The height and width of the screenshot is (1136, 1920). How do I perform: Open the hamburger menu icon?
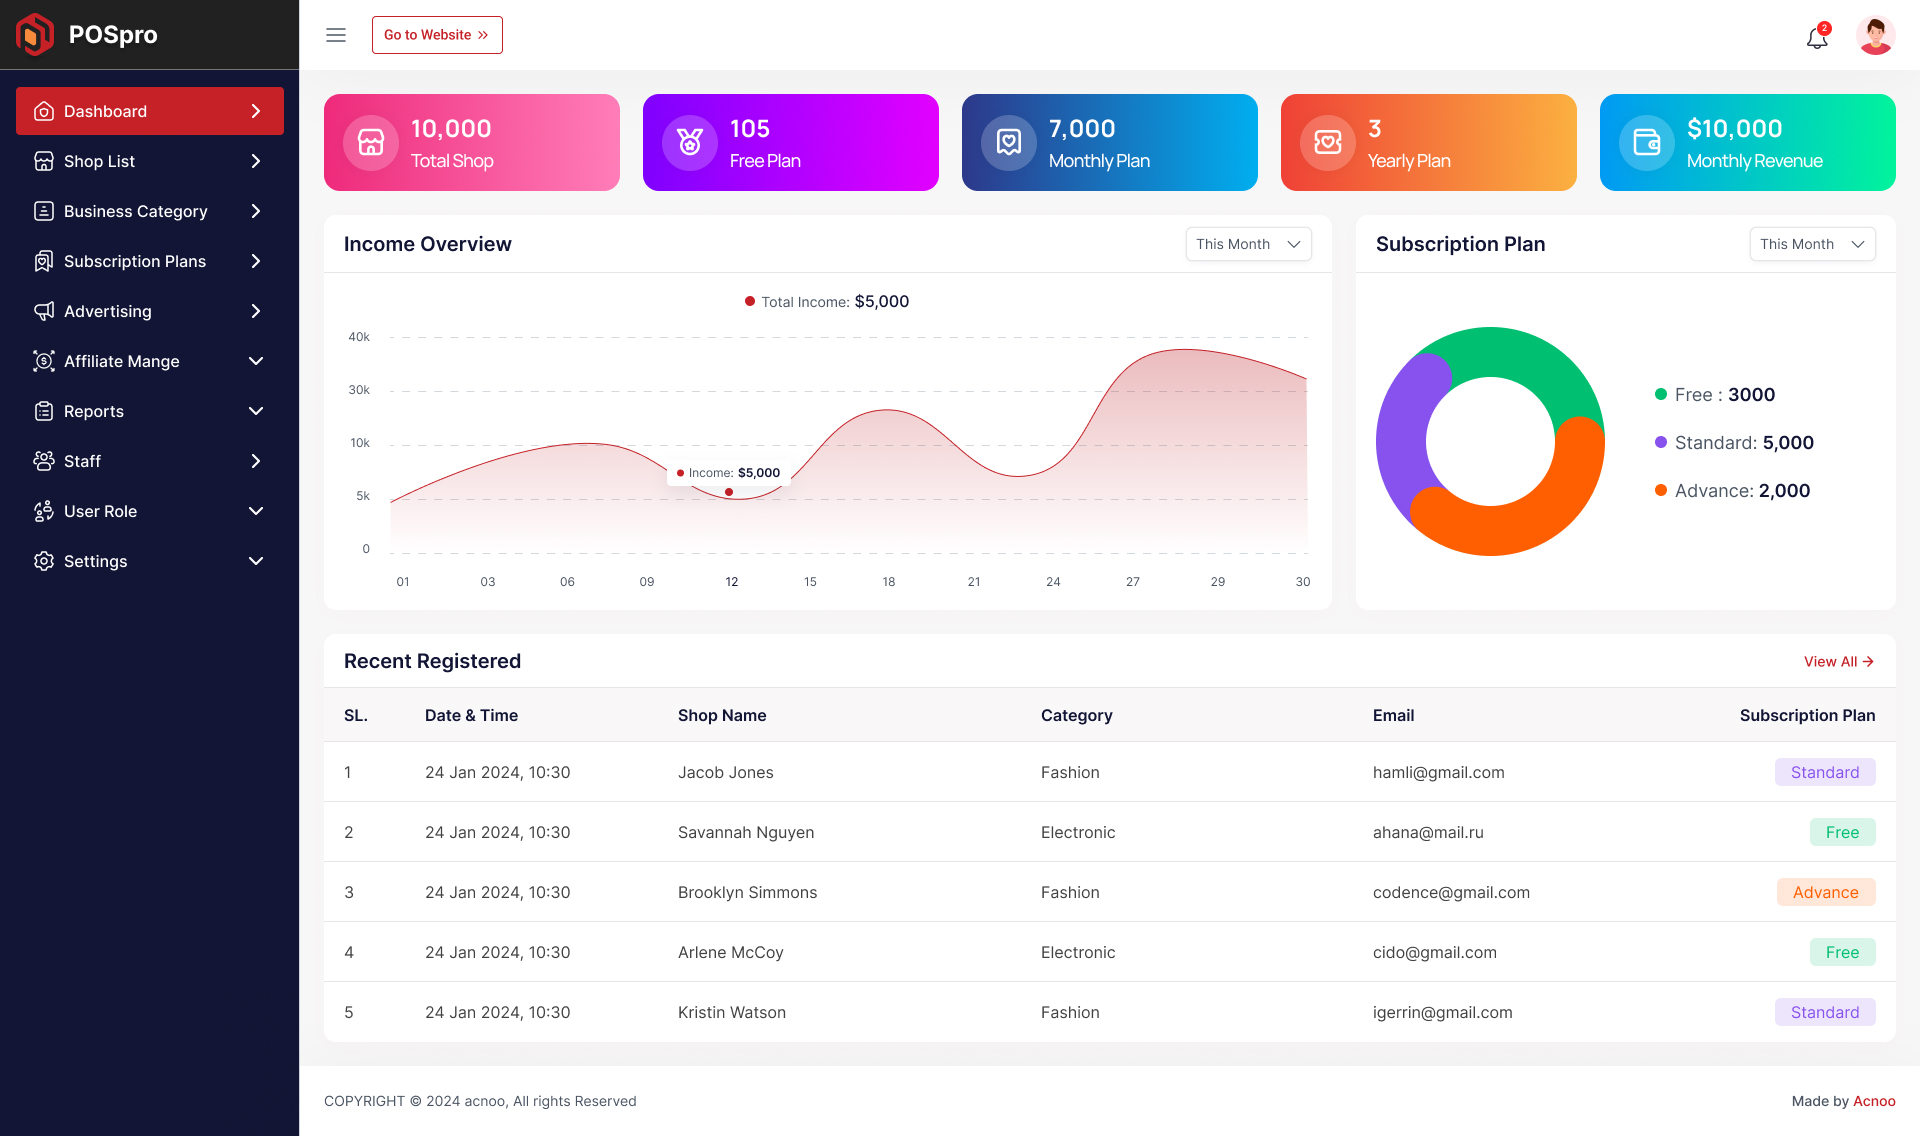click(335, 34)
